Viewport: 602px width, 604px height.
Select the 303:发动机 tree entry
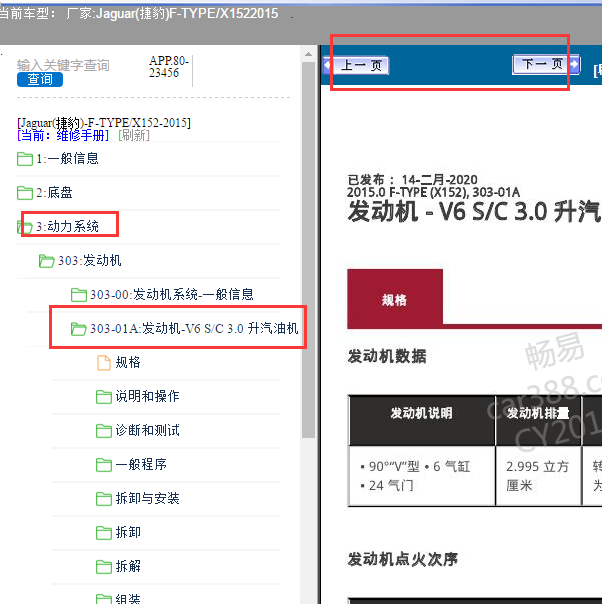[x=89, y=261]
